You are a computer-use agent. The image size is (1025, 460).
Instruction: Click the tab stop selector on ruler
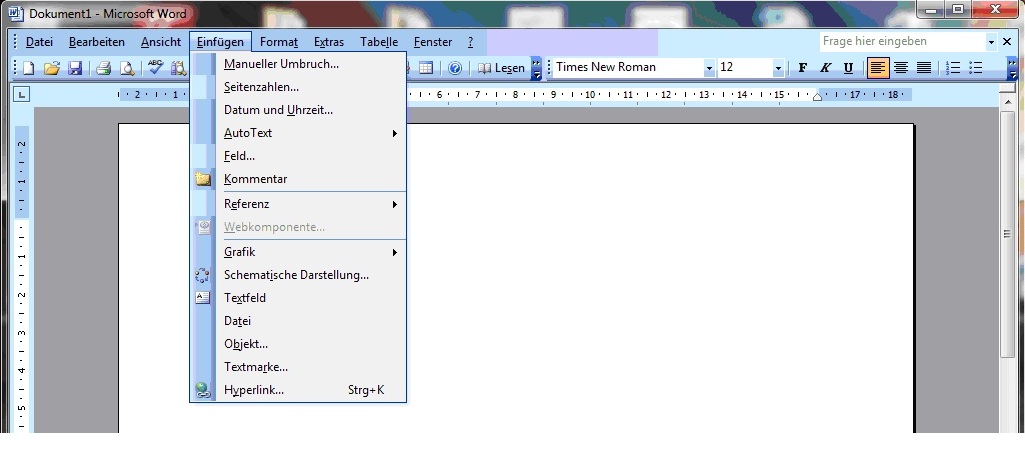[x=22, y=95]
